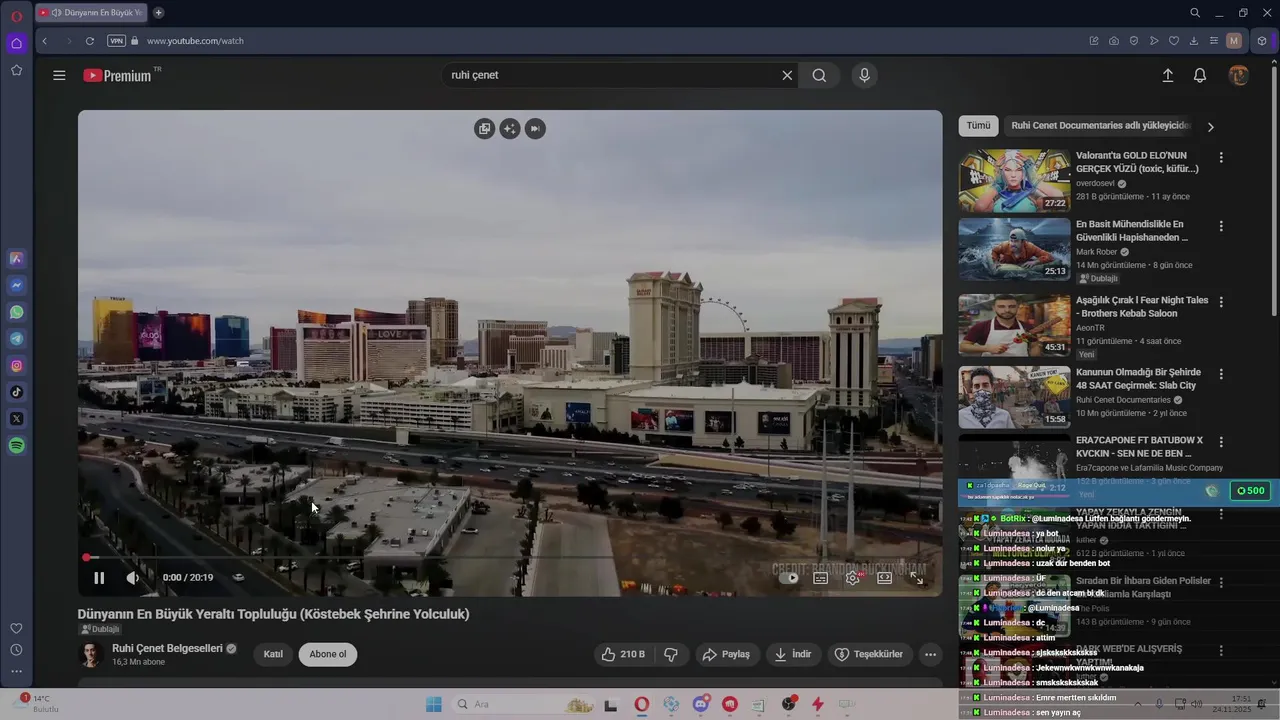Click the video camera icon above video
Screen dimensions: 1280x720
coord(535,128)
